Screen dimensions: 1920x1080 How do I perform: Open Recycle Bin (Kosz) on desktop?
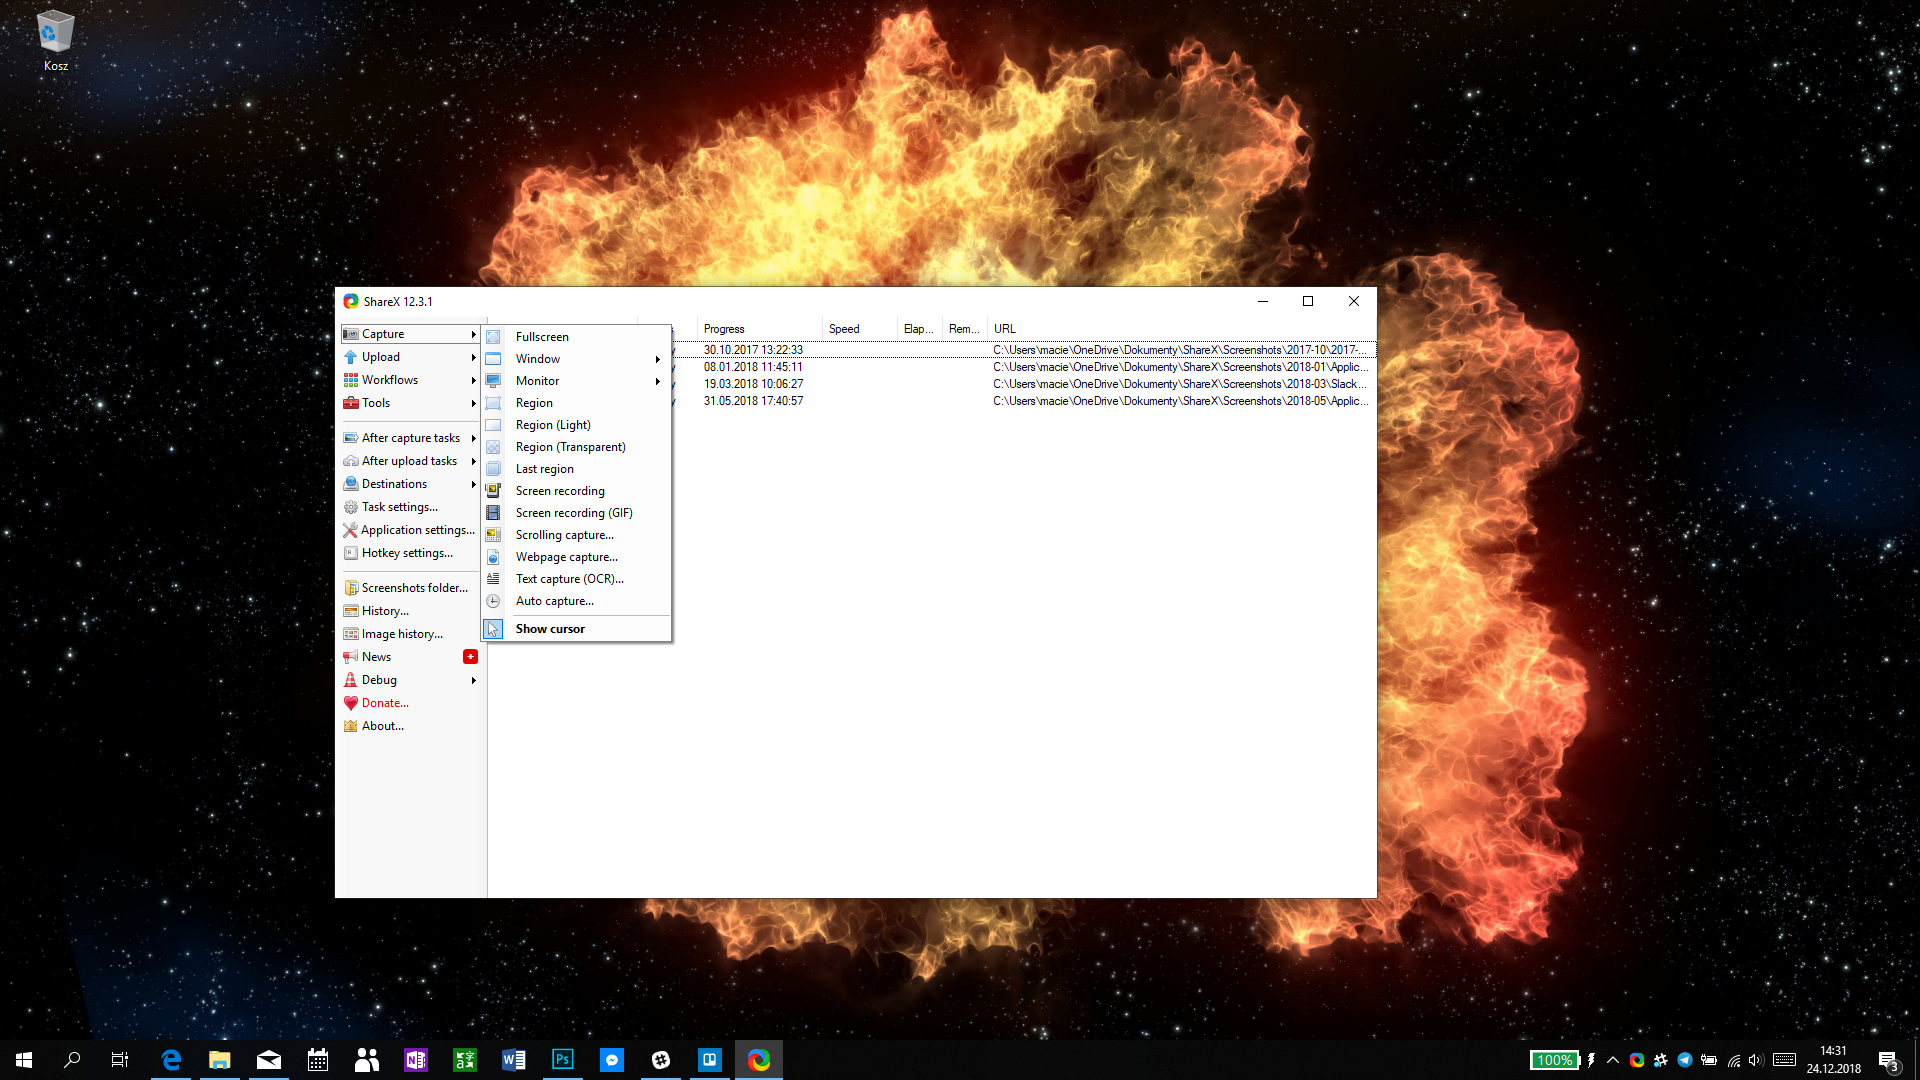click(x=55, y=42)
